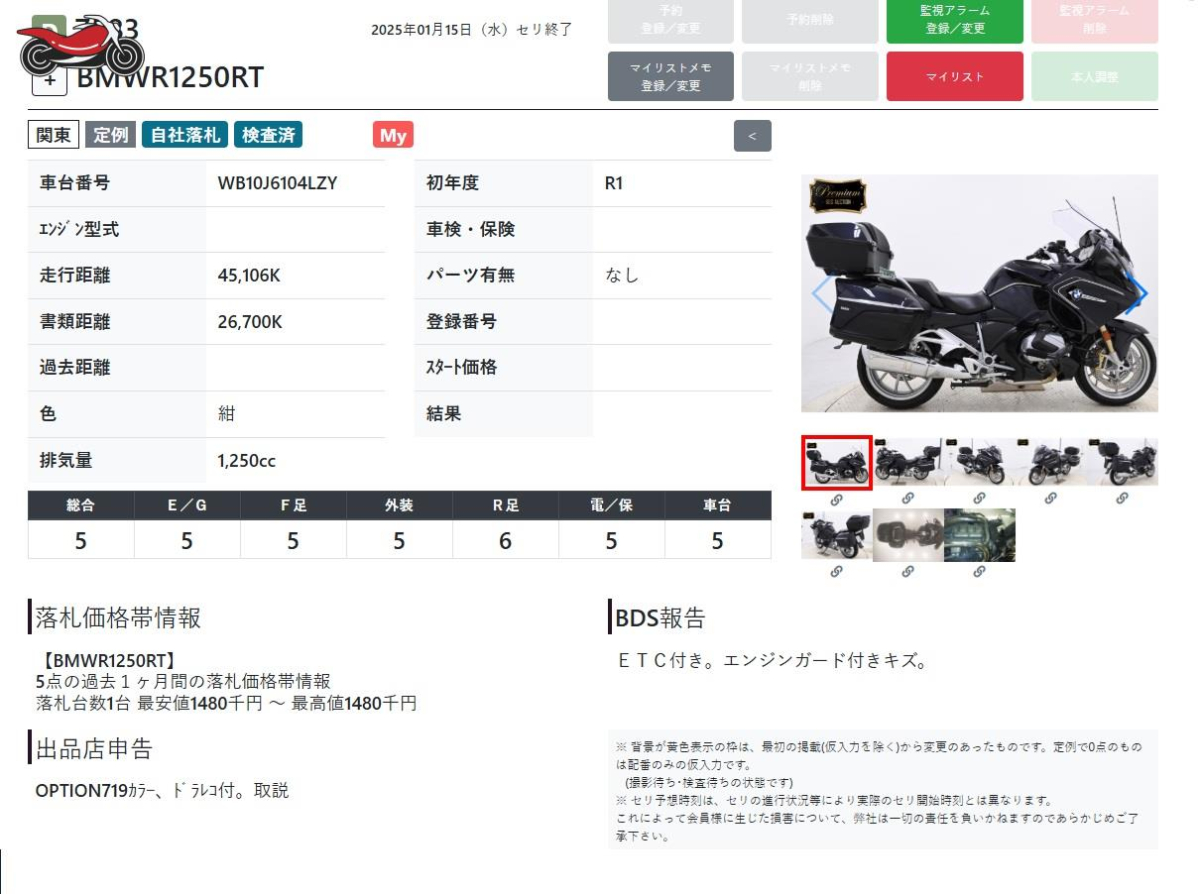
Task: Click the dark マイリストメモ 登録/変更 button
Action: 671,77
